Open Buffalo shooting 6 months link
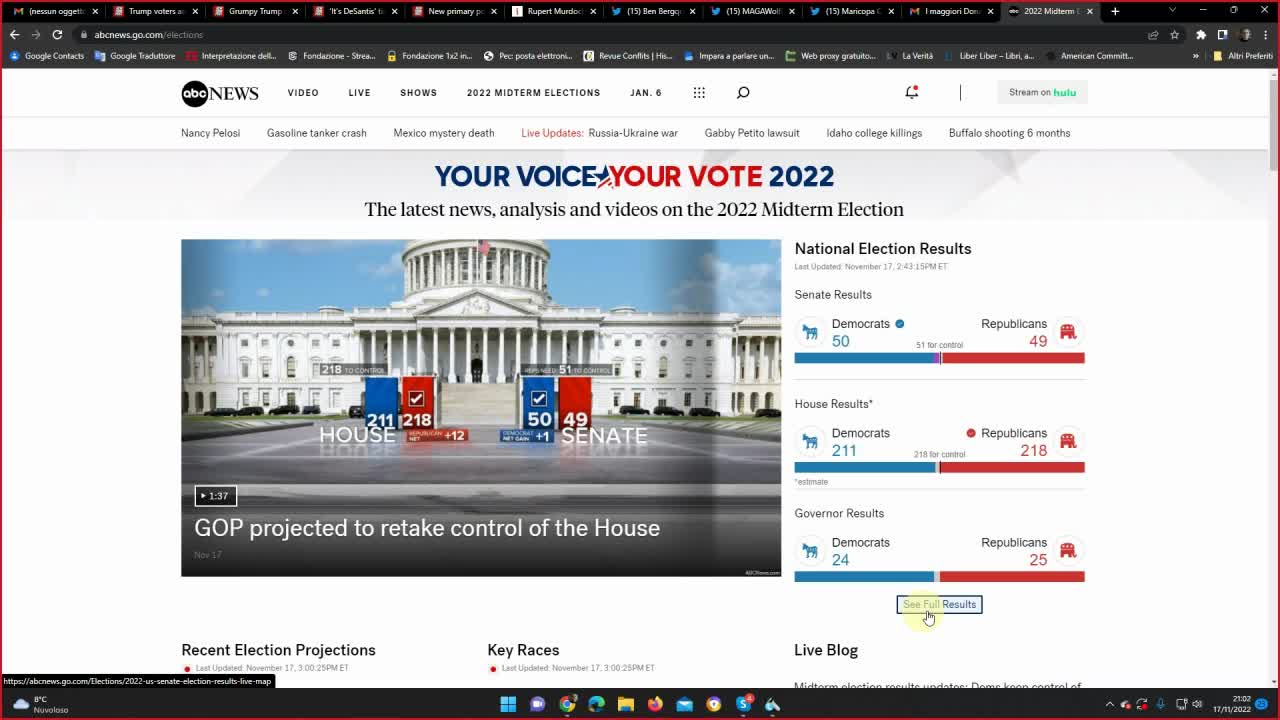This screenshot has width=1280, height=720. (x=1009, y=133)
